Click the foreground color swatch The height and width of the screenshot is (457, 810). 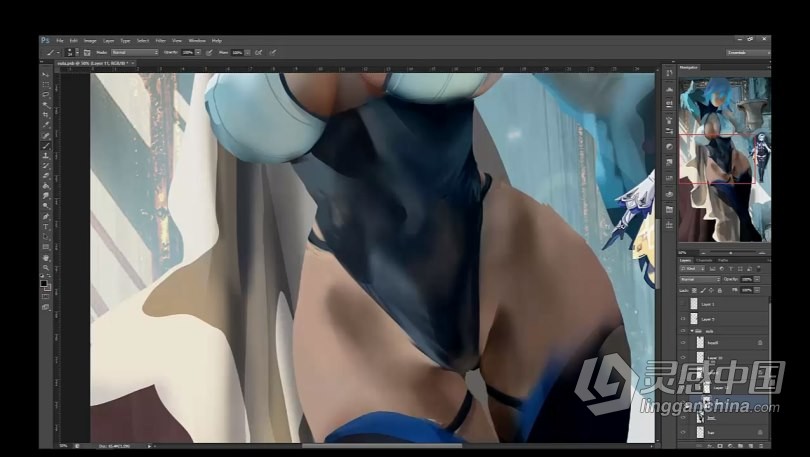tap(44, 283)
